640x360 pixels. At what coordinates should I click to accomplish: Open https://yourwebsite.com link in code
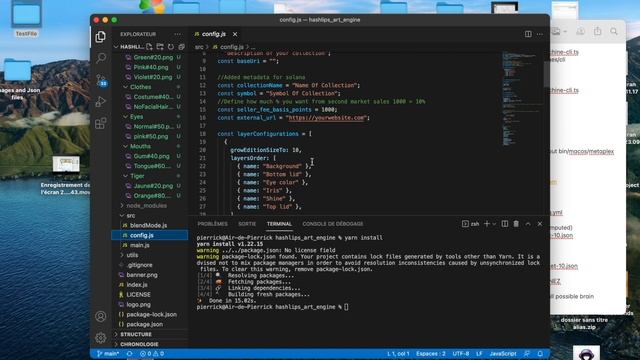[x=327, y=118]
